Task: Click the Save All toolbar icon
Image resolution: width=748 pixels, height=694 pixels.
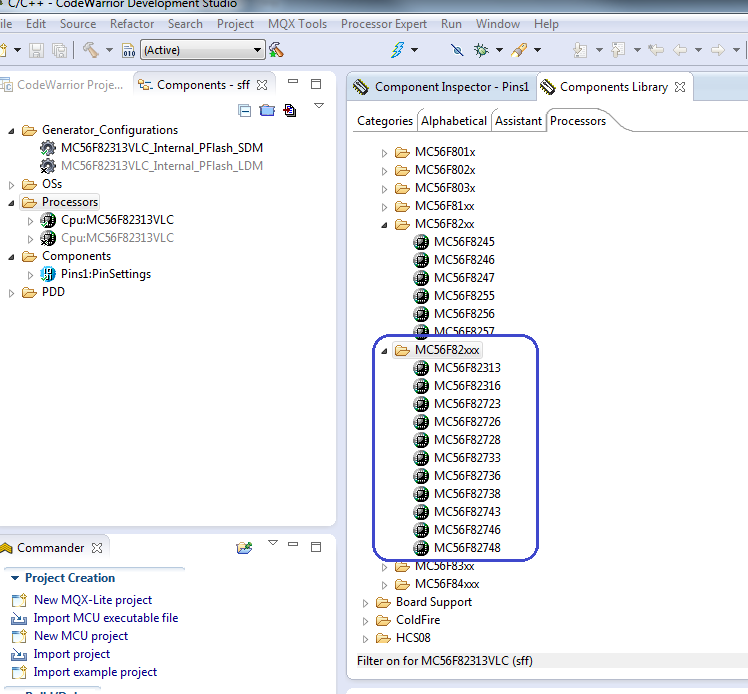Action: 60,50
